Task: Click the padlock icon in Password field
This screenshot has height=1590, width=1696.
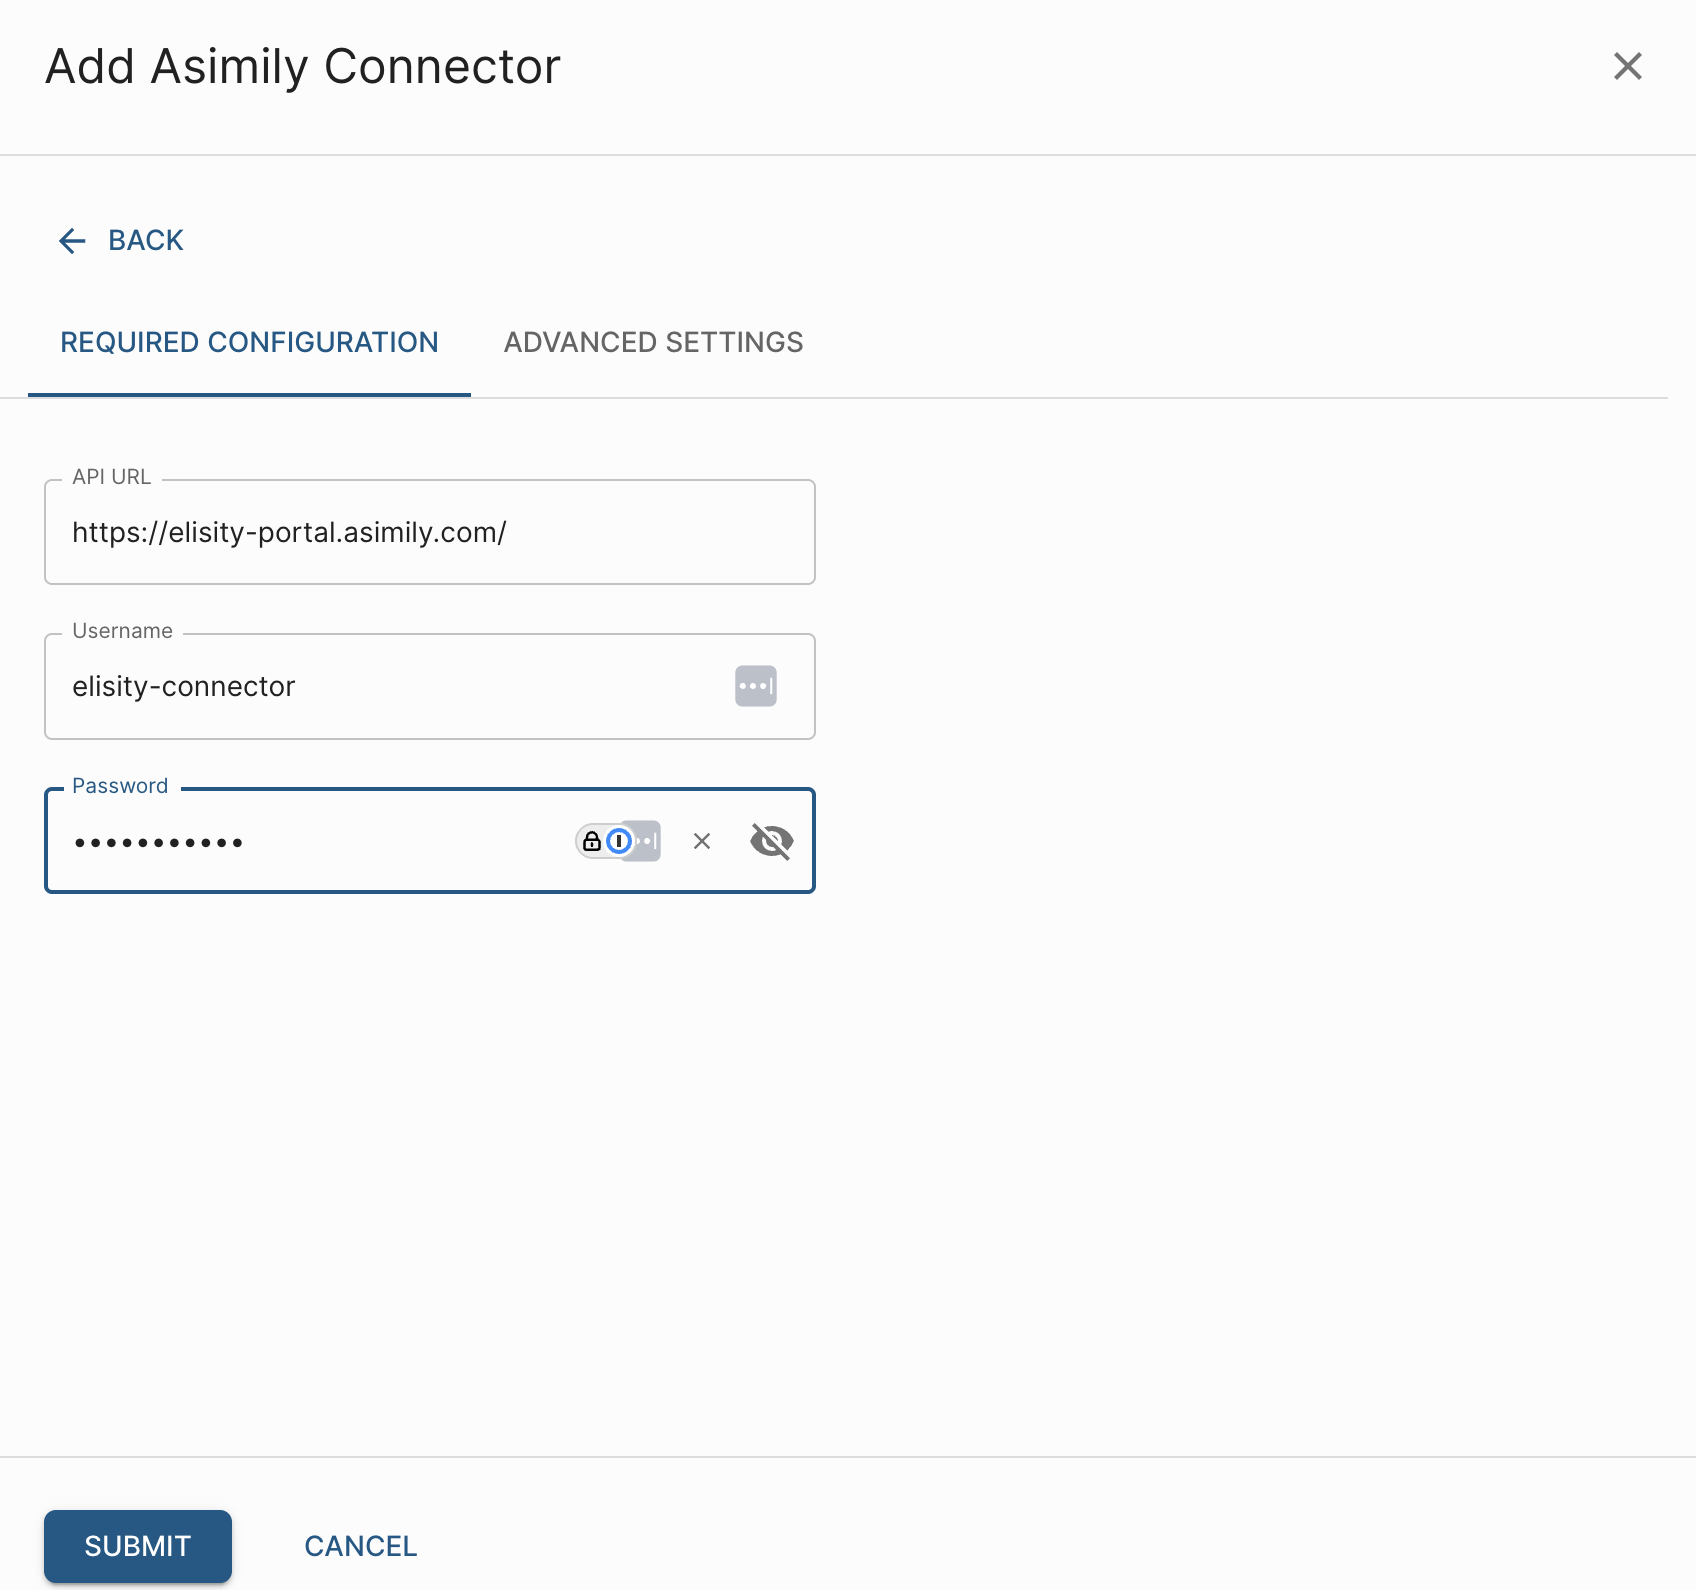Action: click(x=592, y=841)
